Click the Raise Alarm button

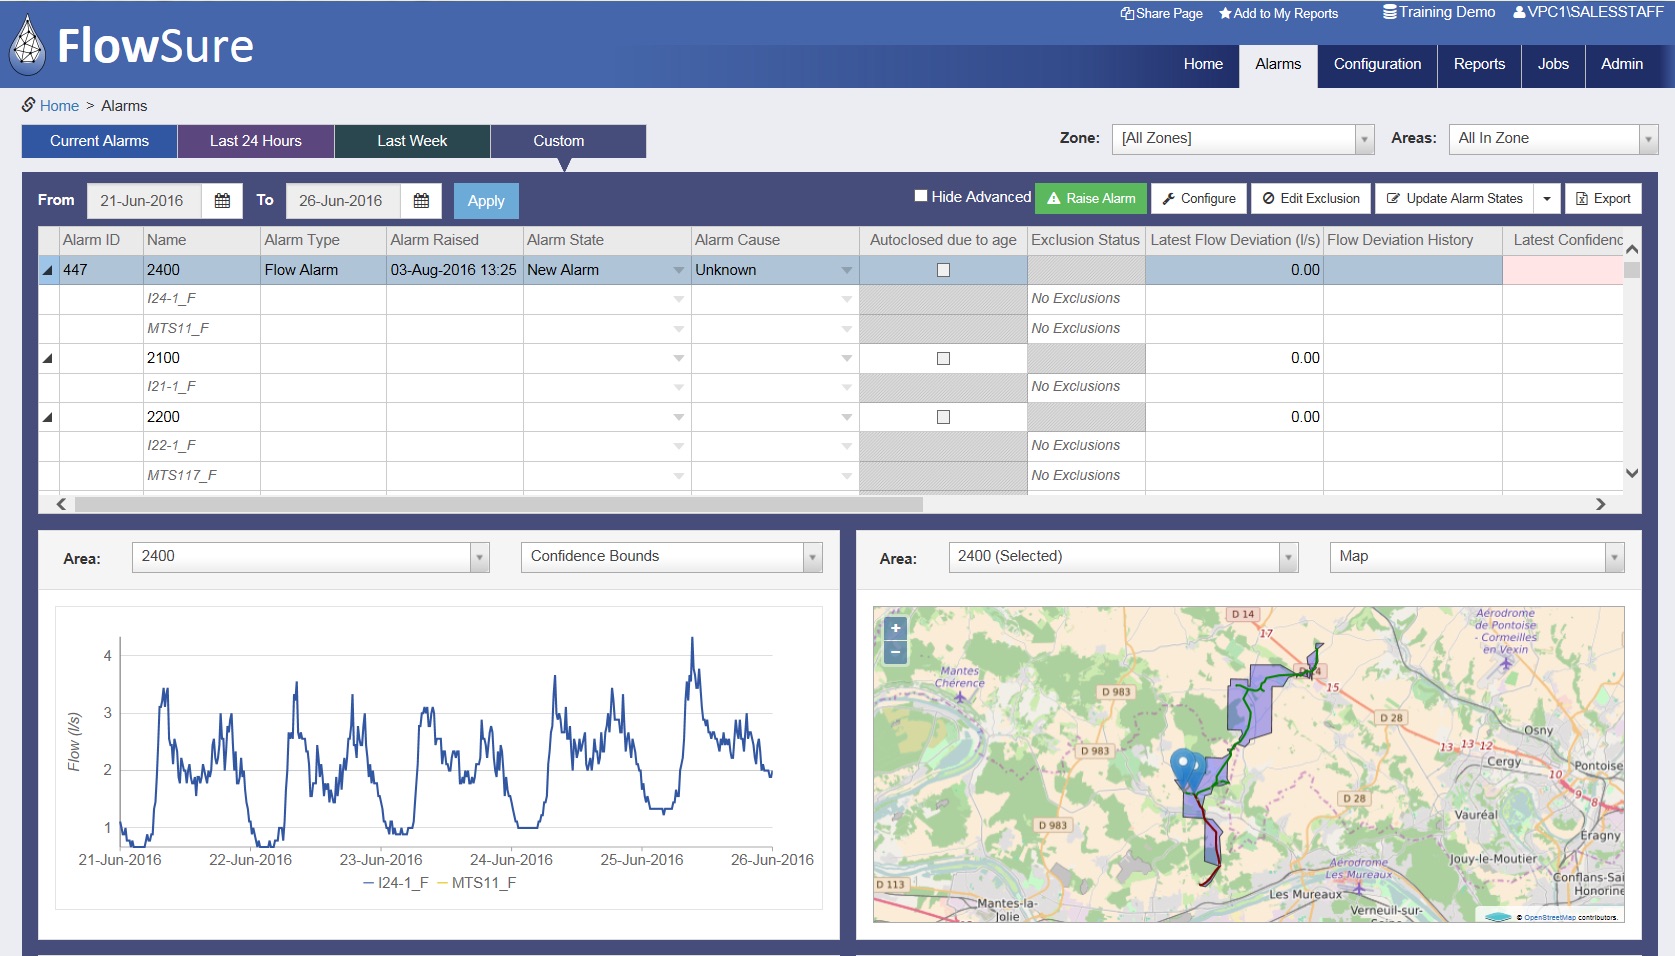point(1091,198)
